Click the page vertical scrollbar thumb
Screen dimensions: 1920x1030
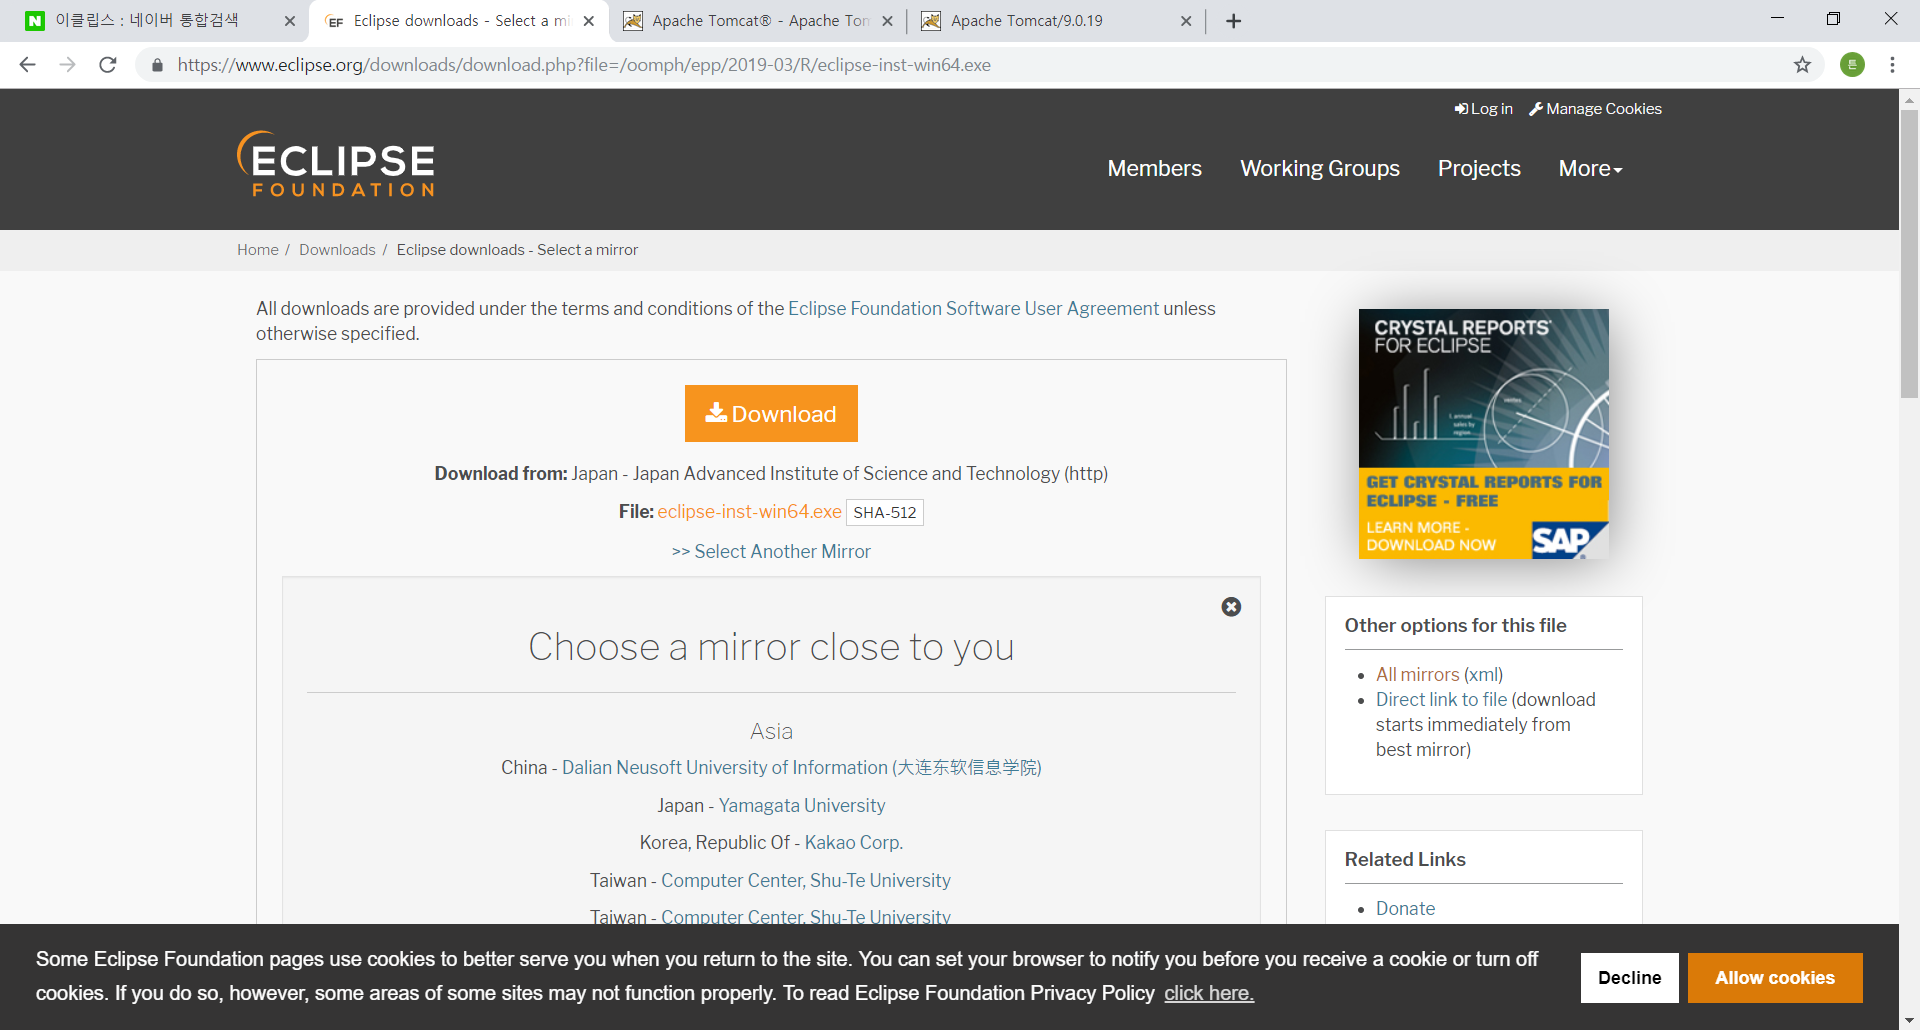pos(1909,254)
